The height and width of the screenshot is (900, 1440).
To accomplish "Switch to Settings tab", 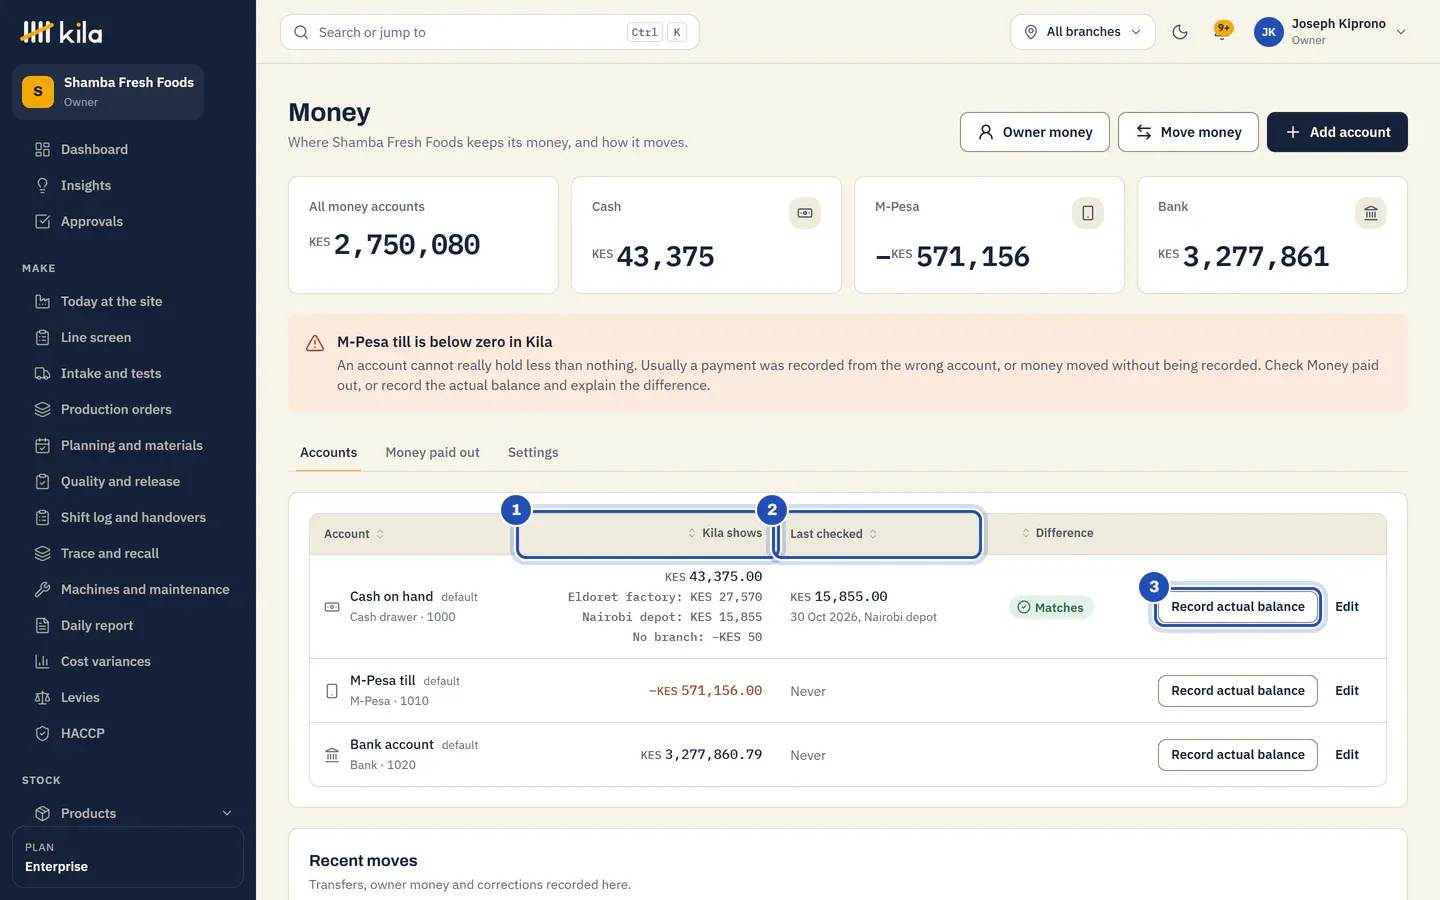I will 533,452.
